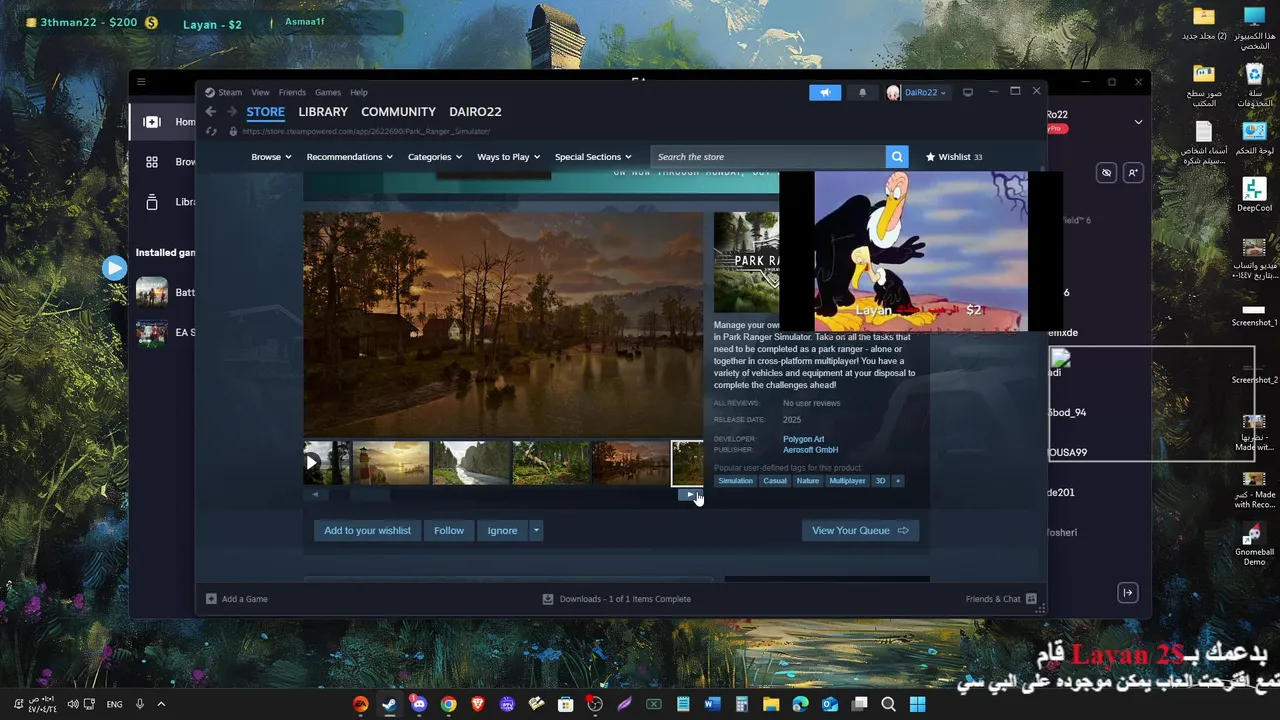Click the Add a Game plus icon
The width and height of the screenshot is (1280, 720).
(x=211, y=599)
